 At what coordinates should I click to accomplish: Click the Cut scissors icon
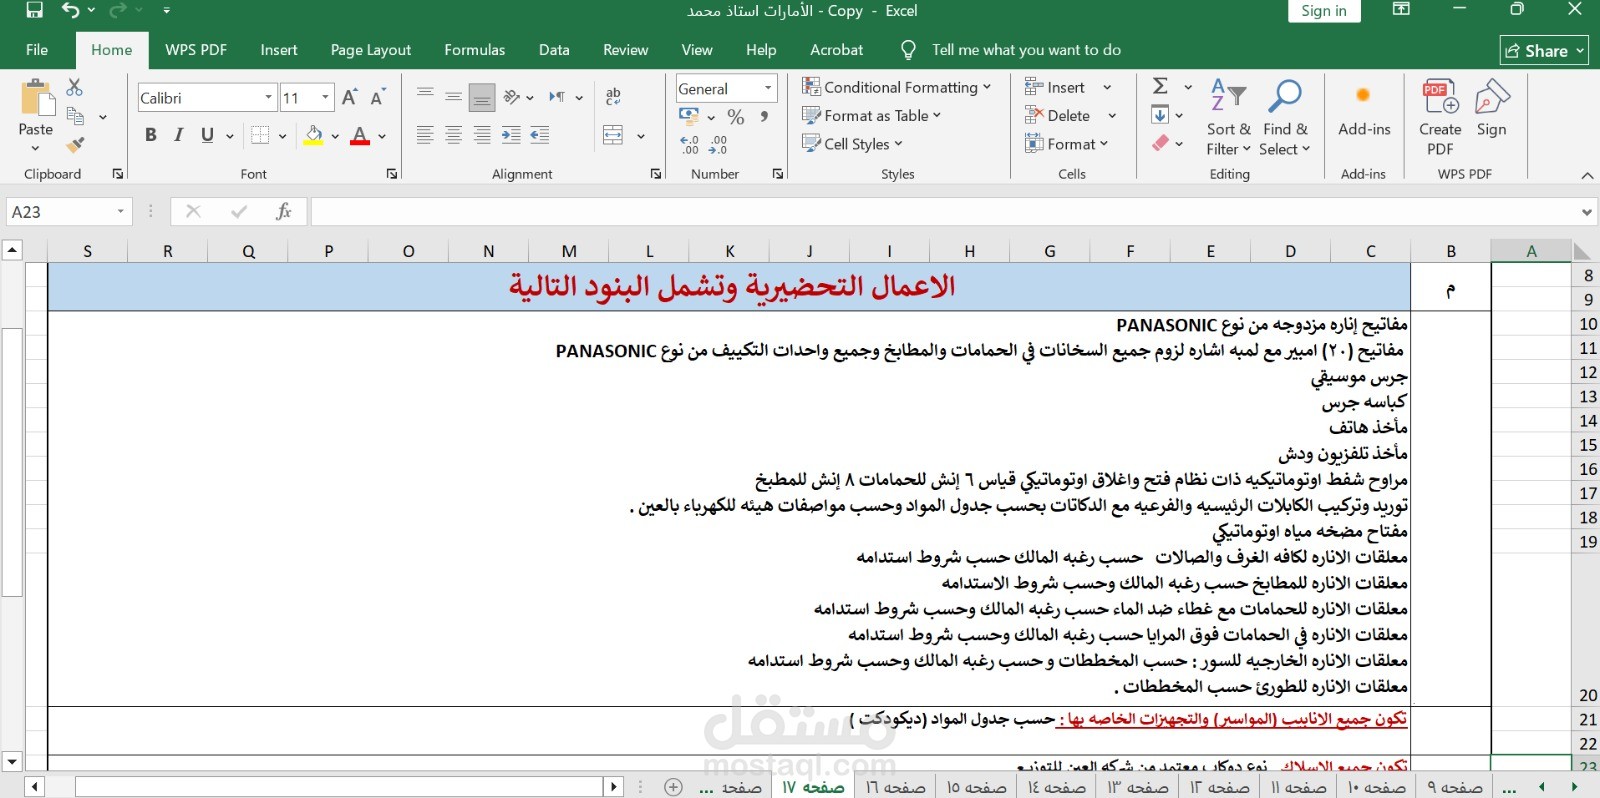[x=75, y=88]
